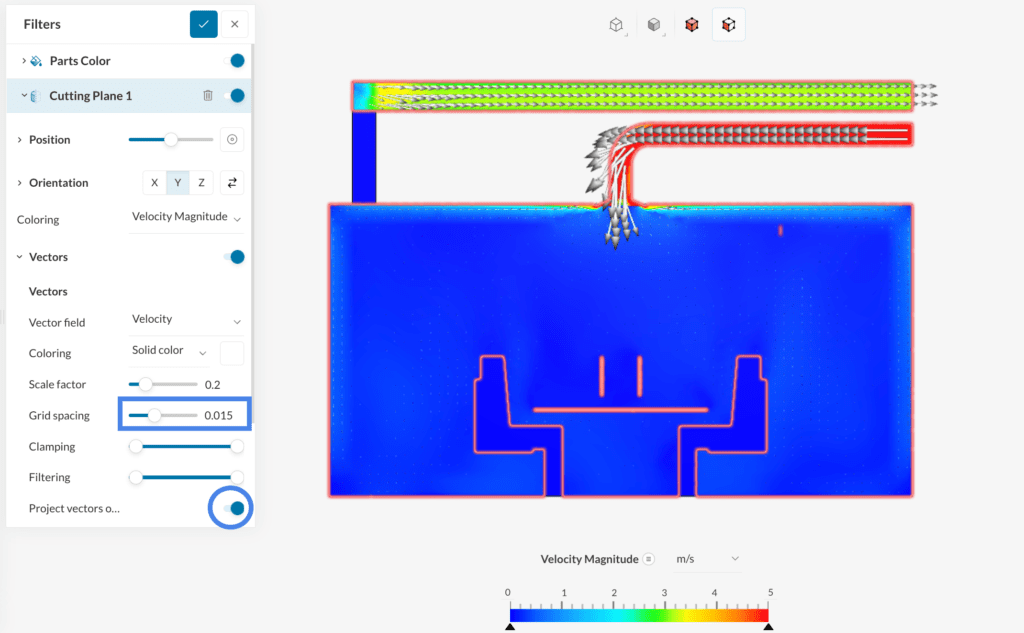Toggle Parts Color visibility switch
The width and height of the screenshot is (1024, 633).
point(237,61)
